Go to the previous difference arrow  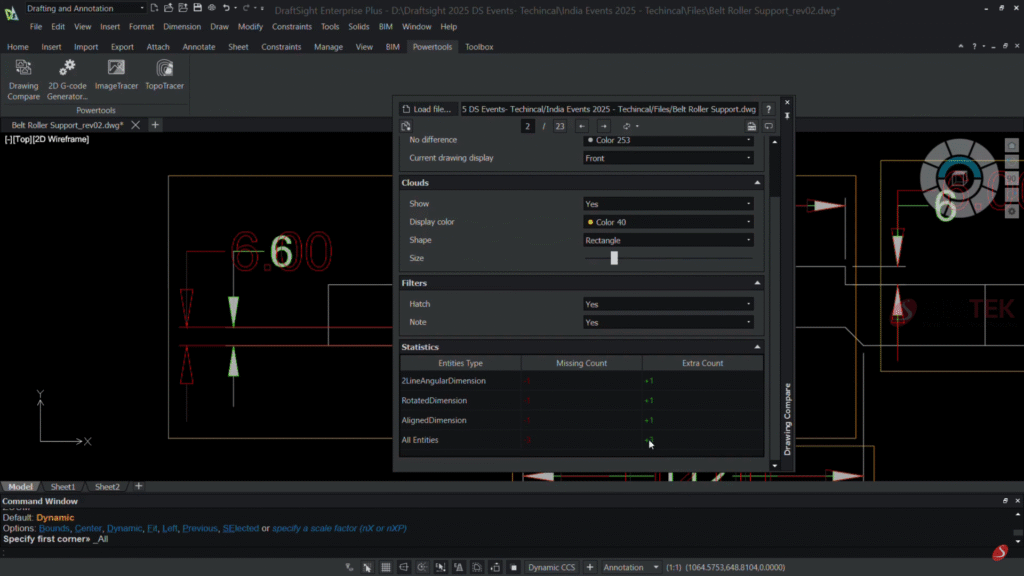pyautogui.click(x=582, y=126)
